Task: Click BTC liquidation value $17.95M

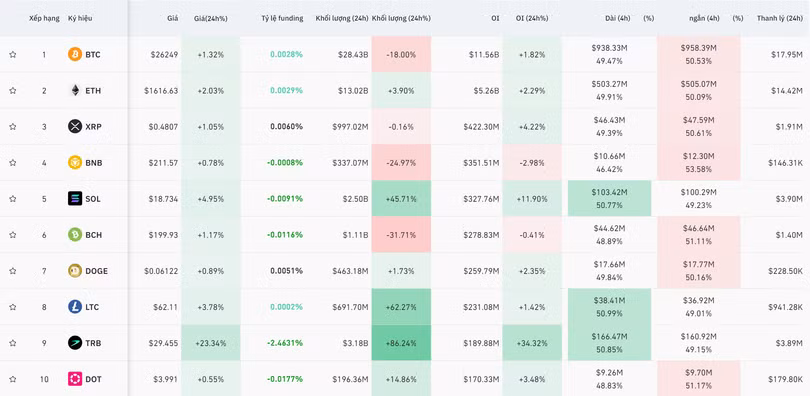Action: pos(787,54)
